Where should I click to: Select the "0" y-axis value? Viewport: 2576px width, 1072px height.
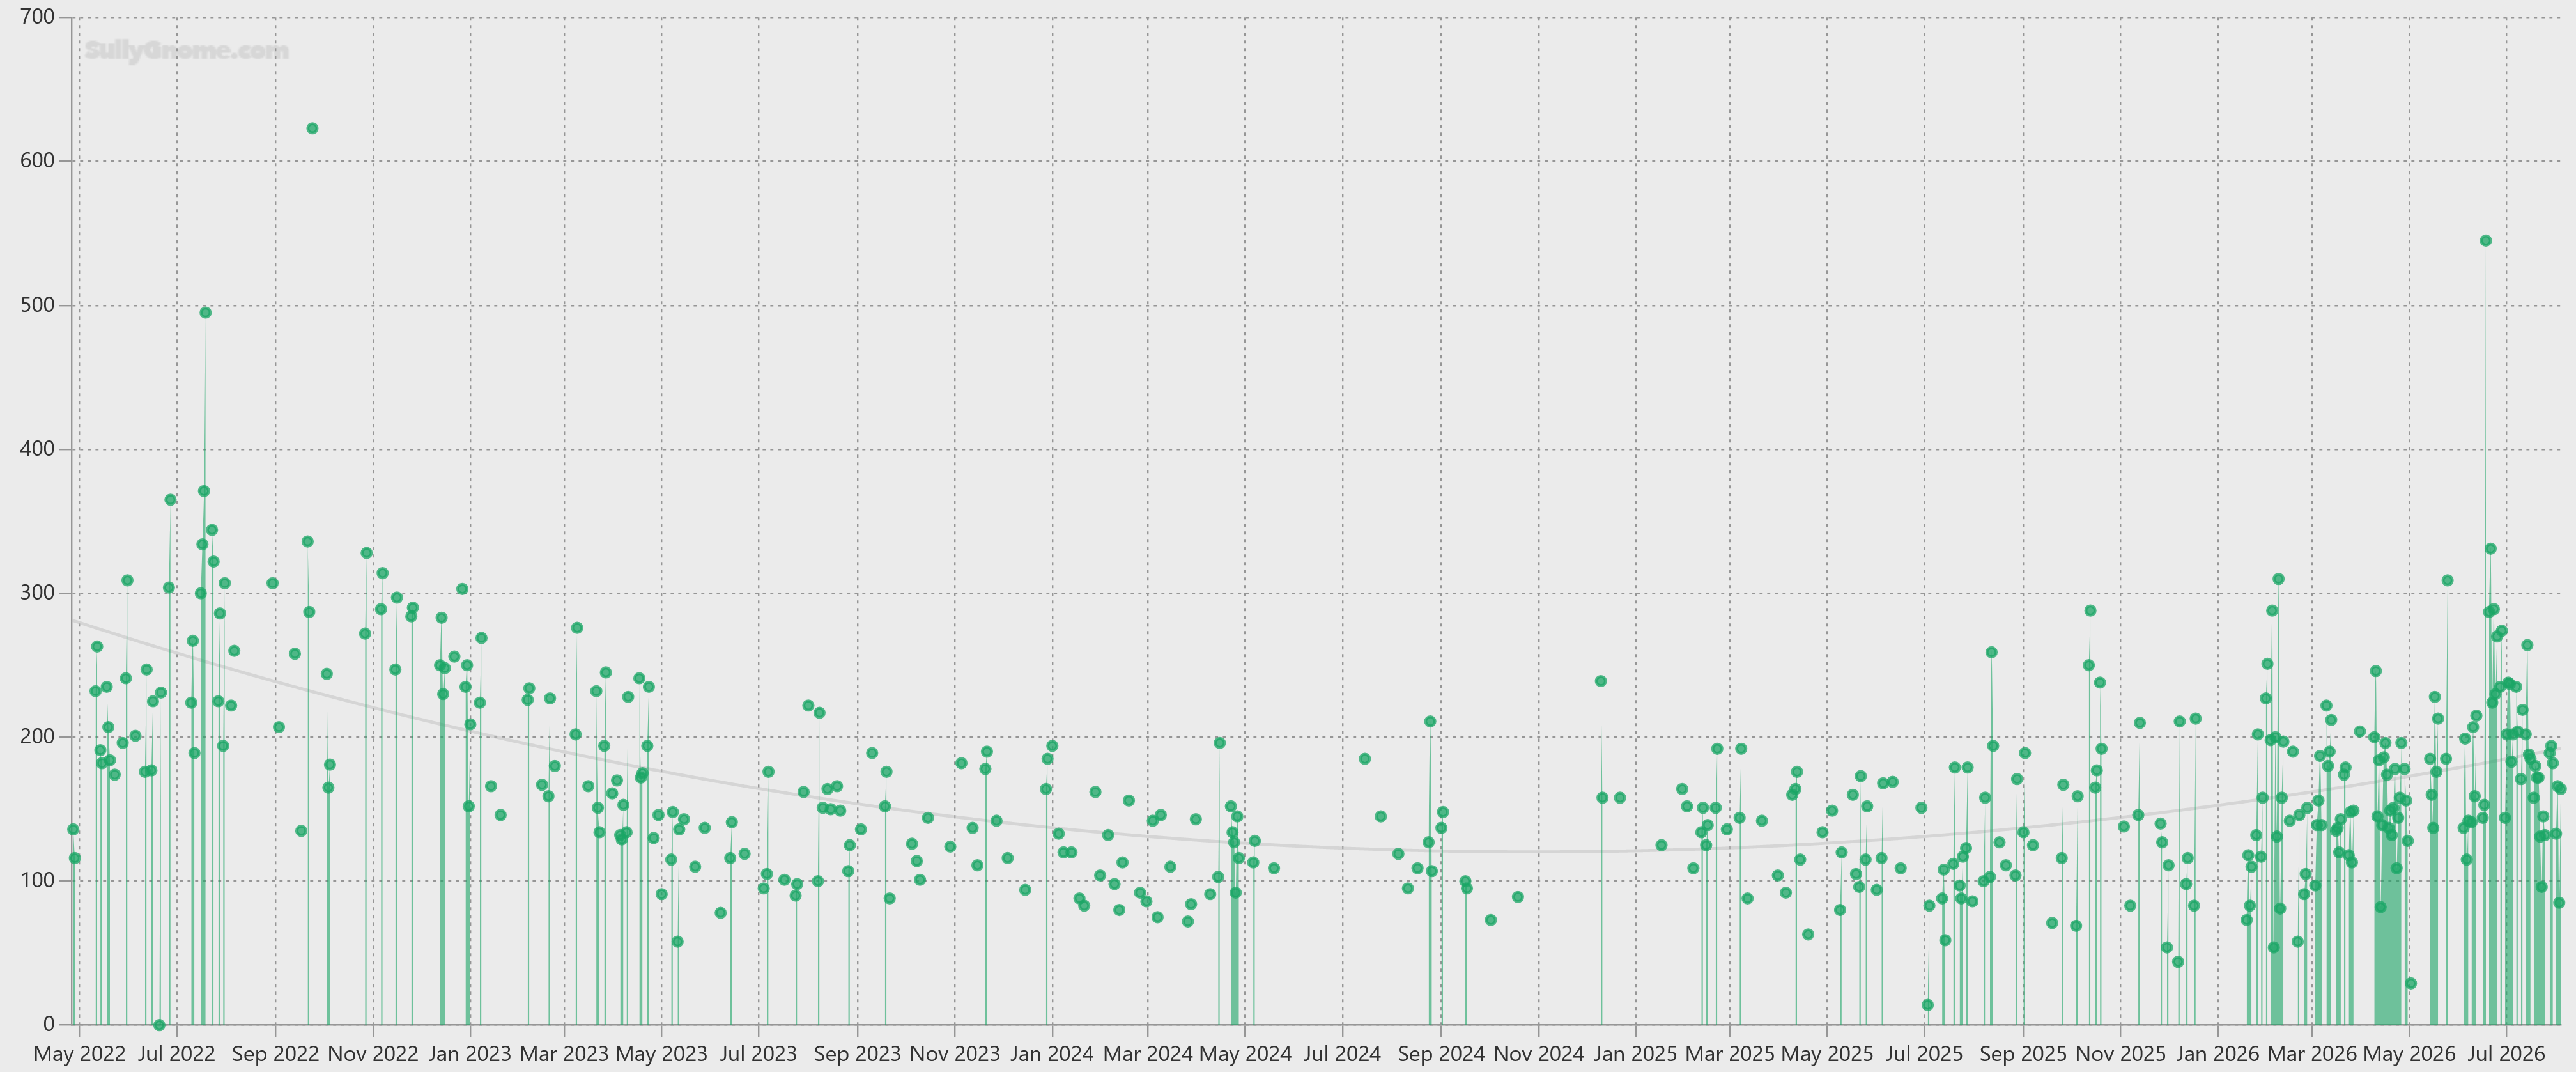50,1025
